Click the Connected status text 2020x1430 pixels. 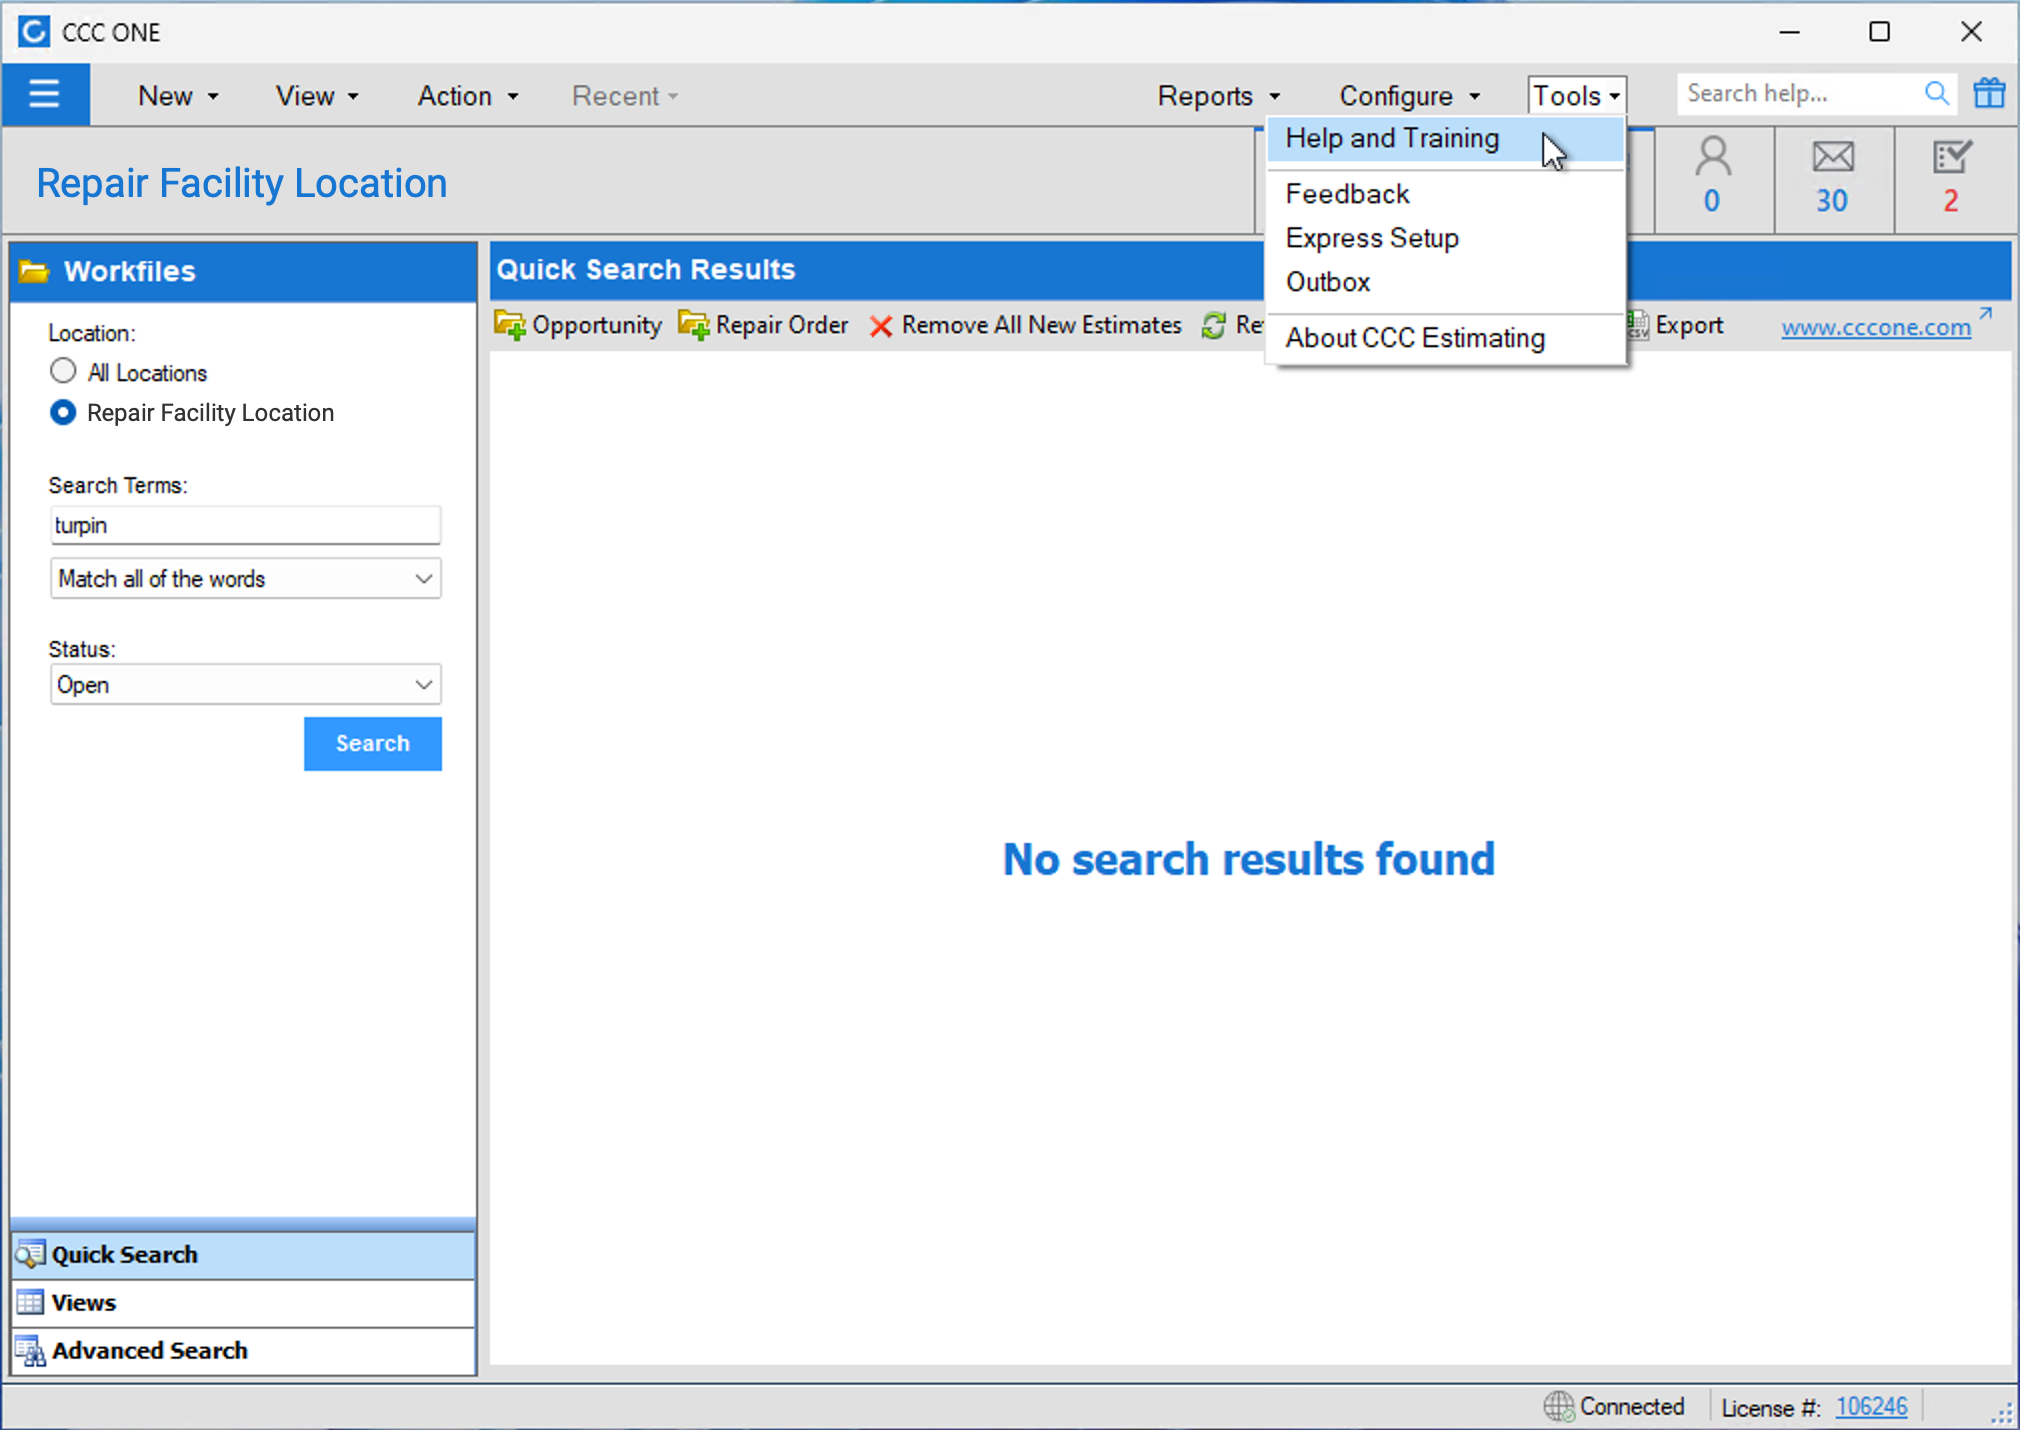[1632, 1407]
